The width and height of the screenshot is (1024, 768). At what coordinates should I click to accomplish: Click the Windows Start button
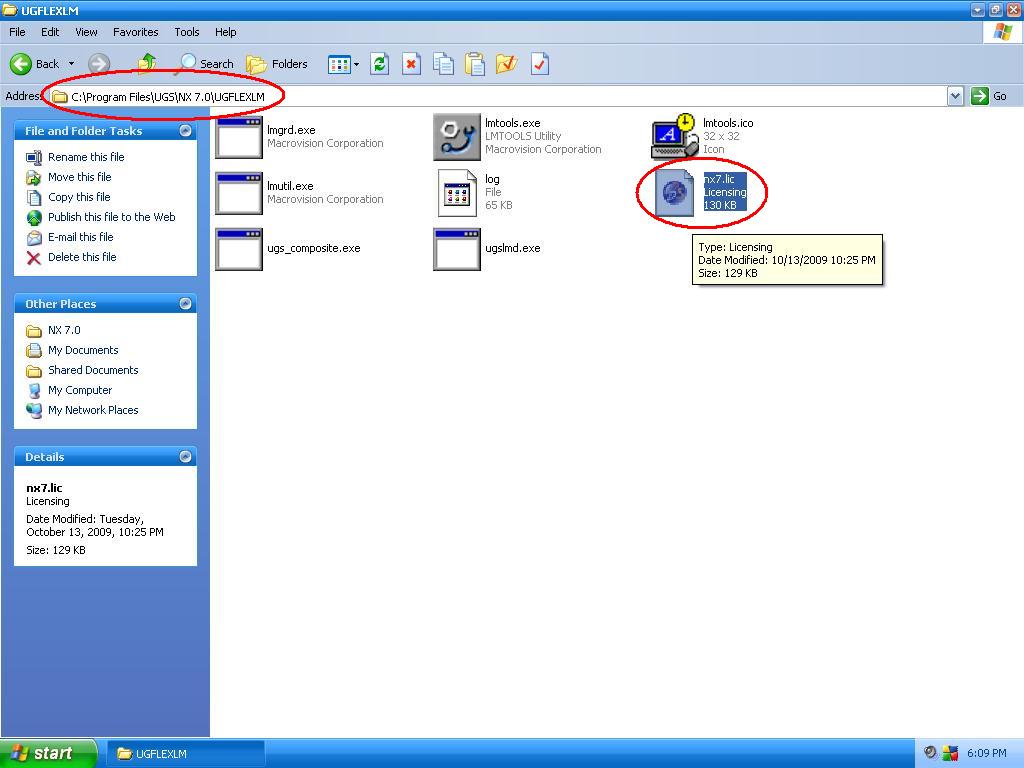click(x=48, y=754)
